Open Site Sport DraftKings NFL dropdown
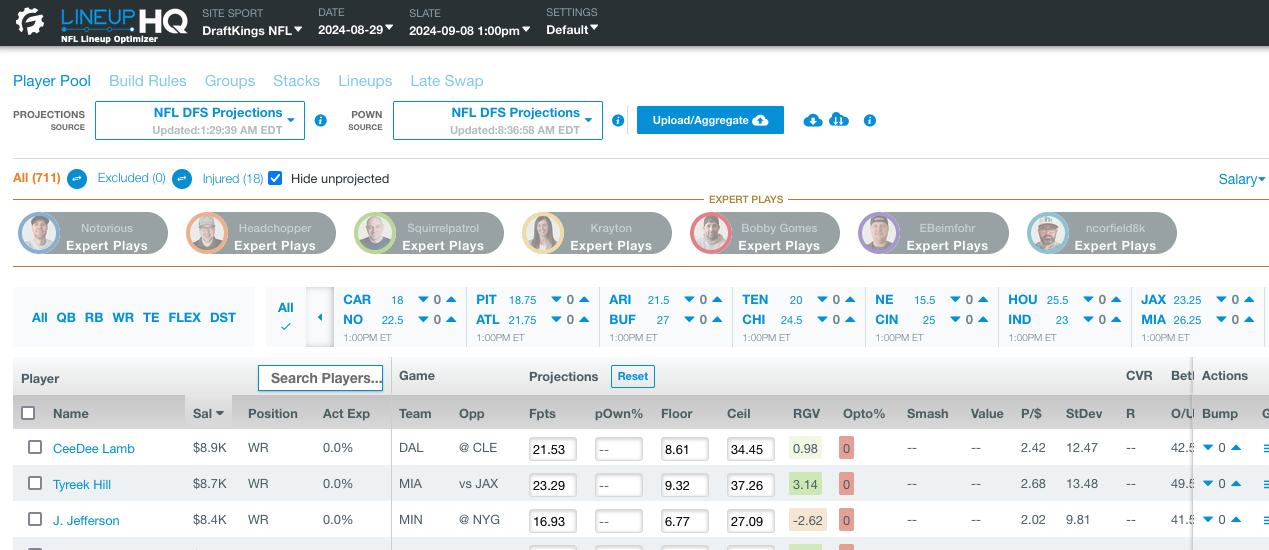This screenshot has width=1269, height=550. [252, 30]
